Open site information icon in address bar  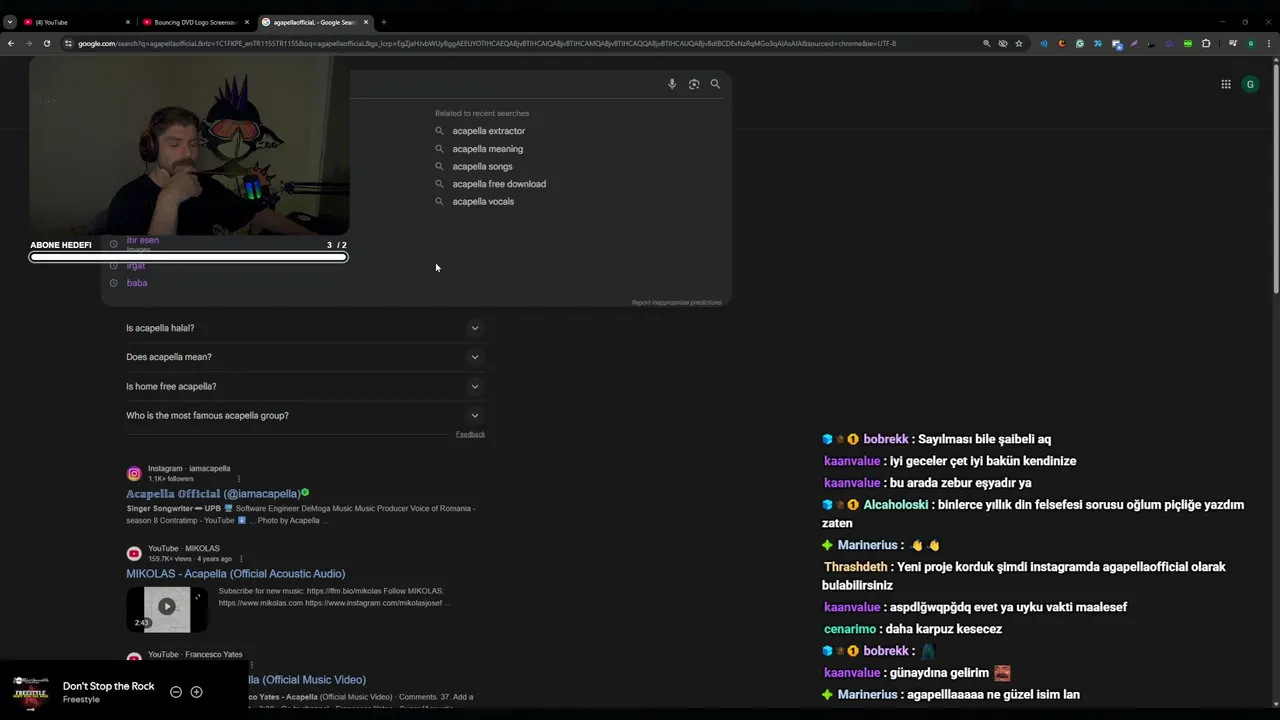click(68, 43)
